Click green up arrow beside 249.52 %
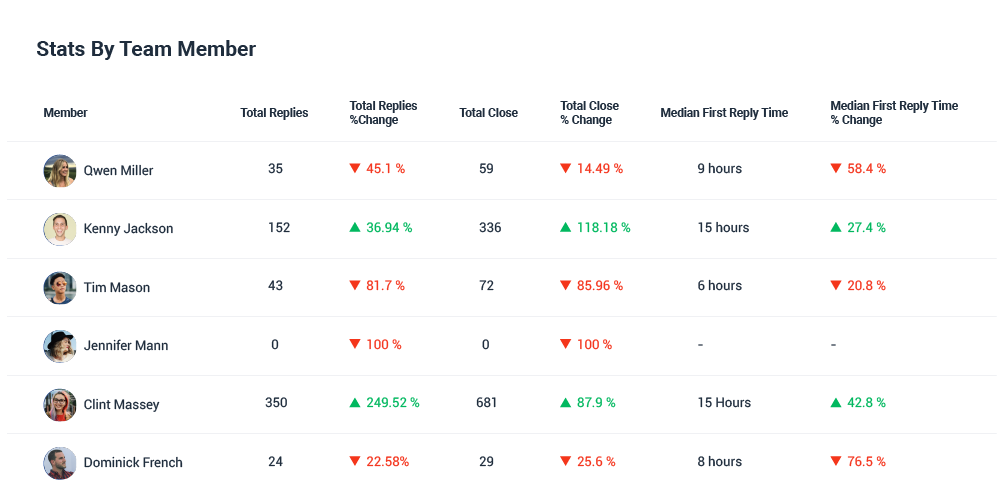 pos(354,403)
